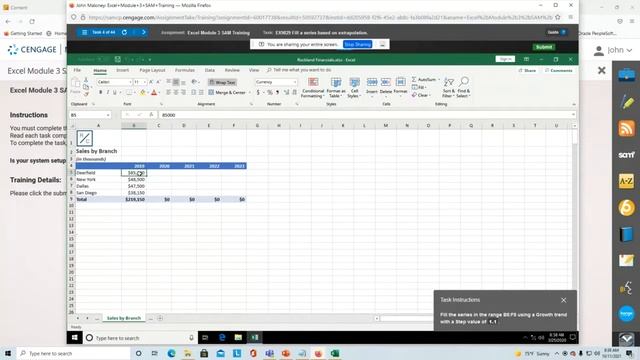Toggle Wrap Text

coord(222,82)
